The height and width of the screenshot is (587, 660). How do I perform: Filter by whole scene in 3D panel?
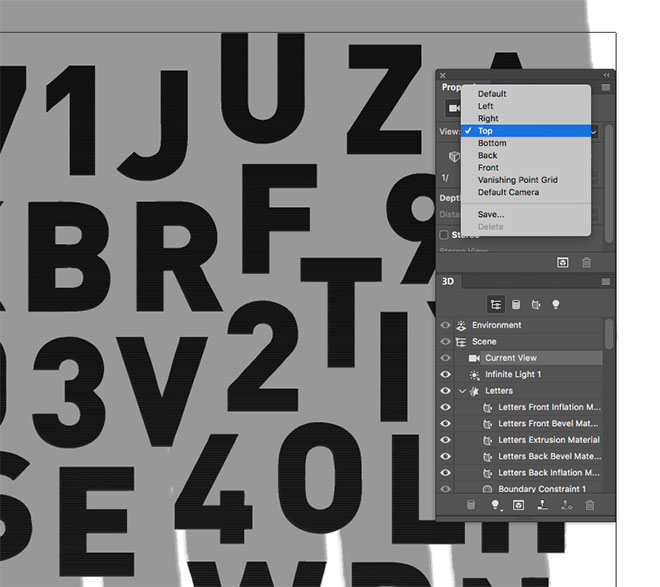(x=496, y=304)
